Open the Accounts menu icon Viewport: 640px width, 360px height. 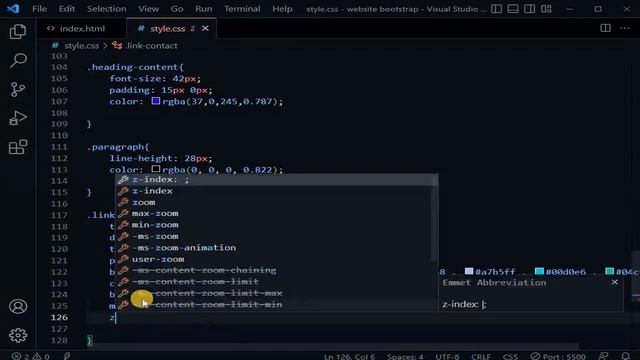click(18, 307)
